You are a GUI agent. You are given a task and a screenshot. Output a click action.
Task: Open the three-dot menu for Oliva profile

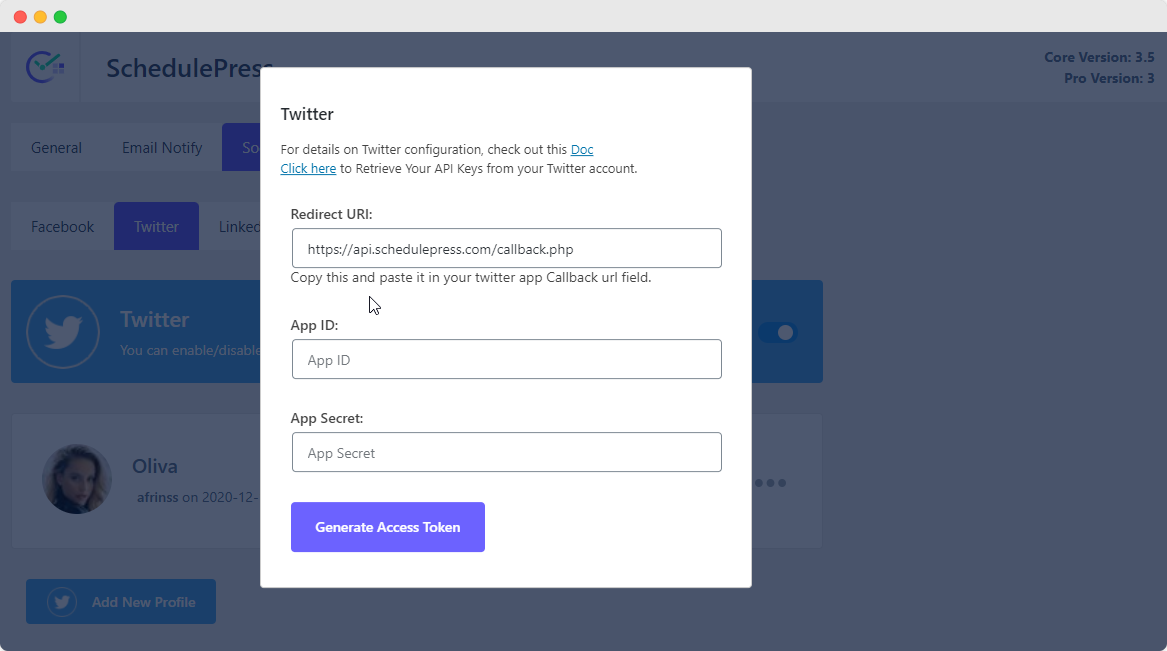(x=770, y=483)
